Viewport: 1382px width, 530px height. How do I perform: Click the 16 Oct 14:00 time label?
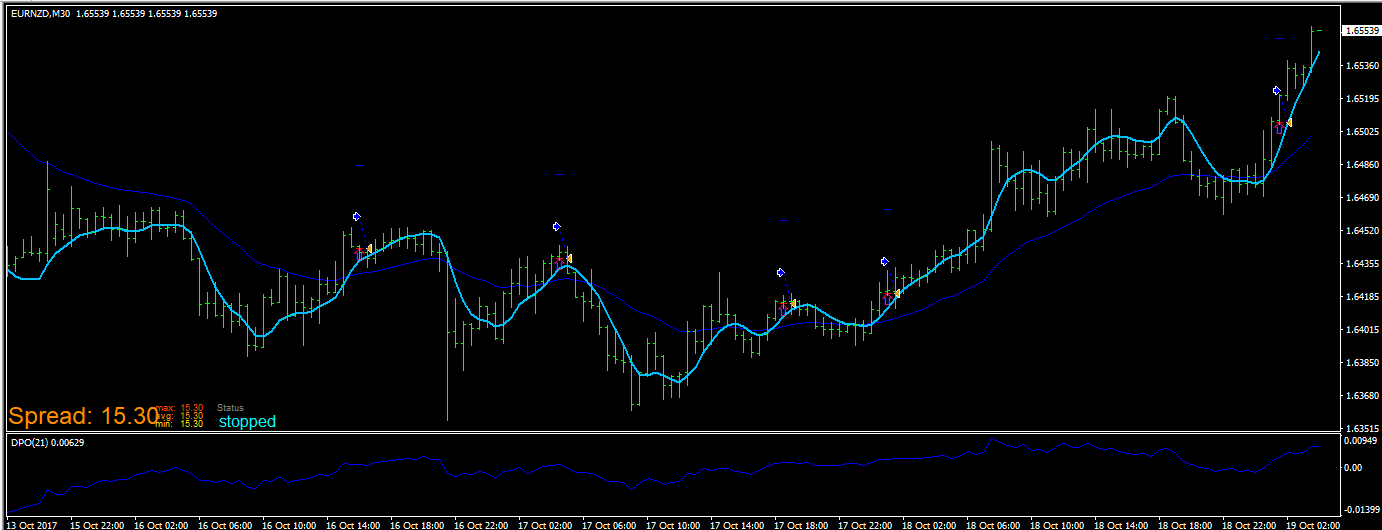point(352,524)
